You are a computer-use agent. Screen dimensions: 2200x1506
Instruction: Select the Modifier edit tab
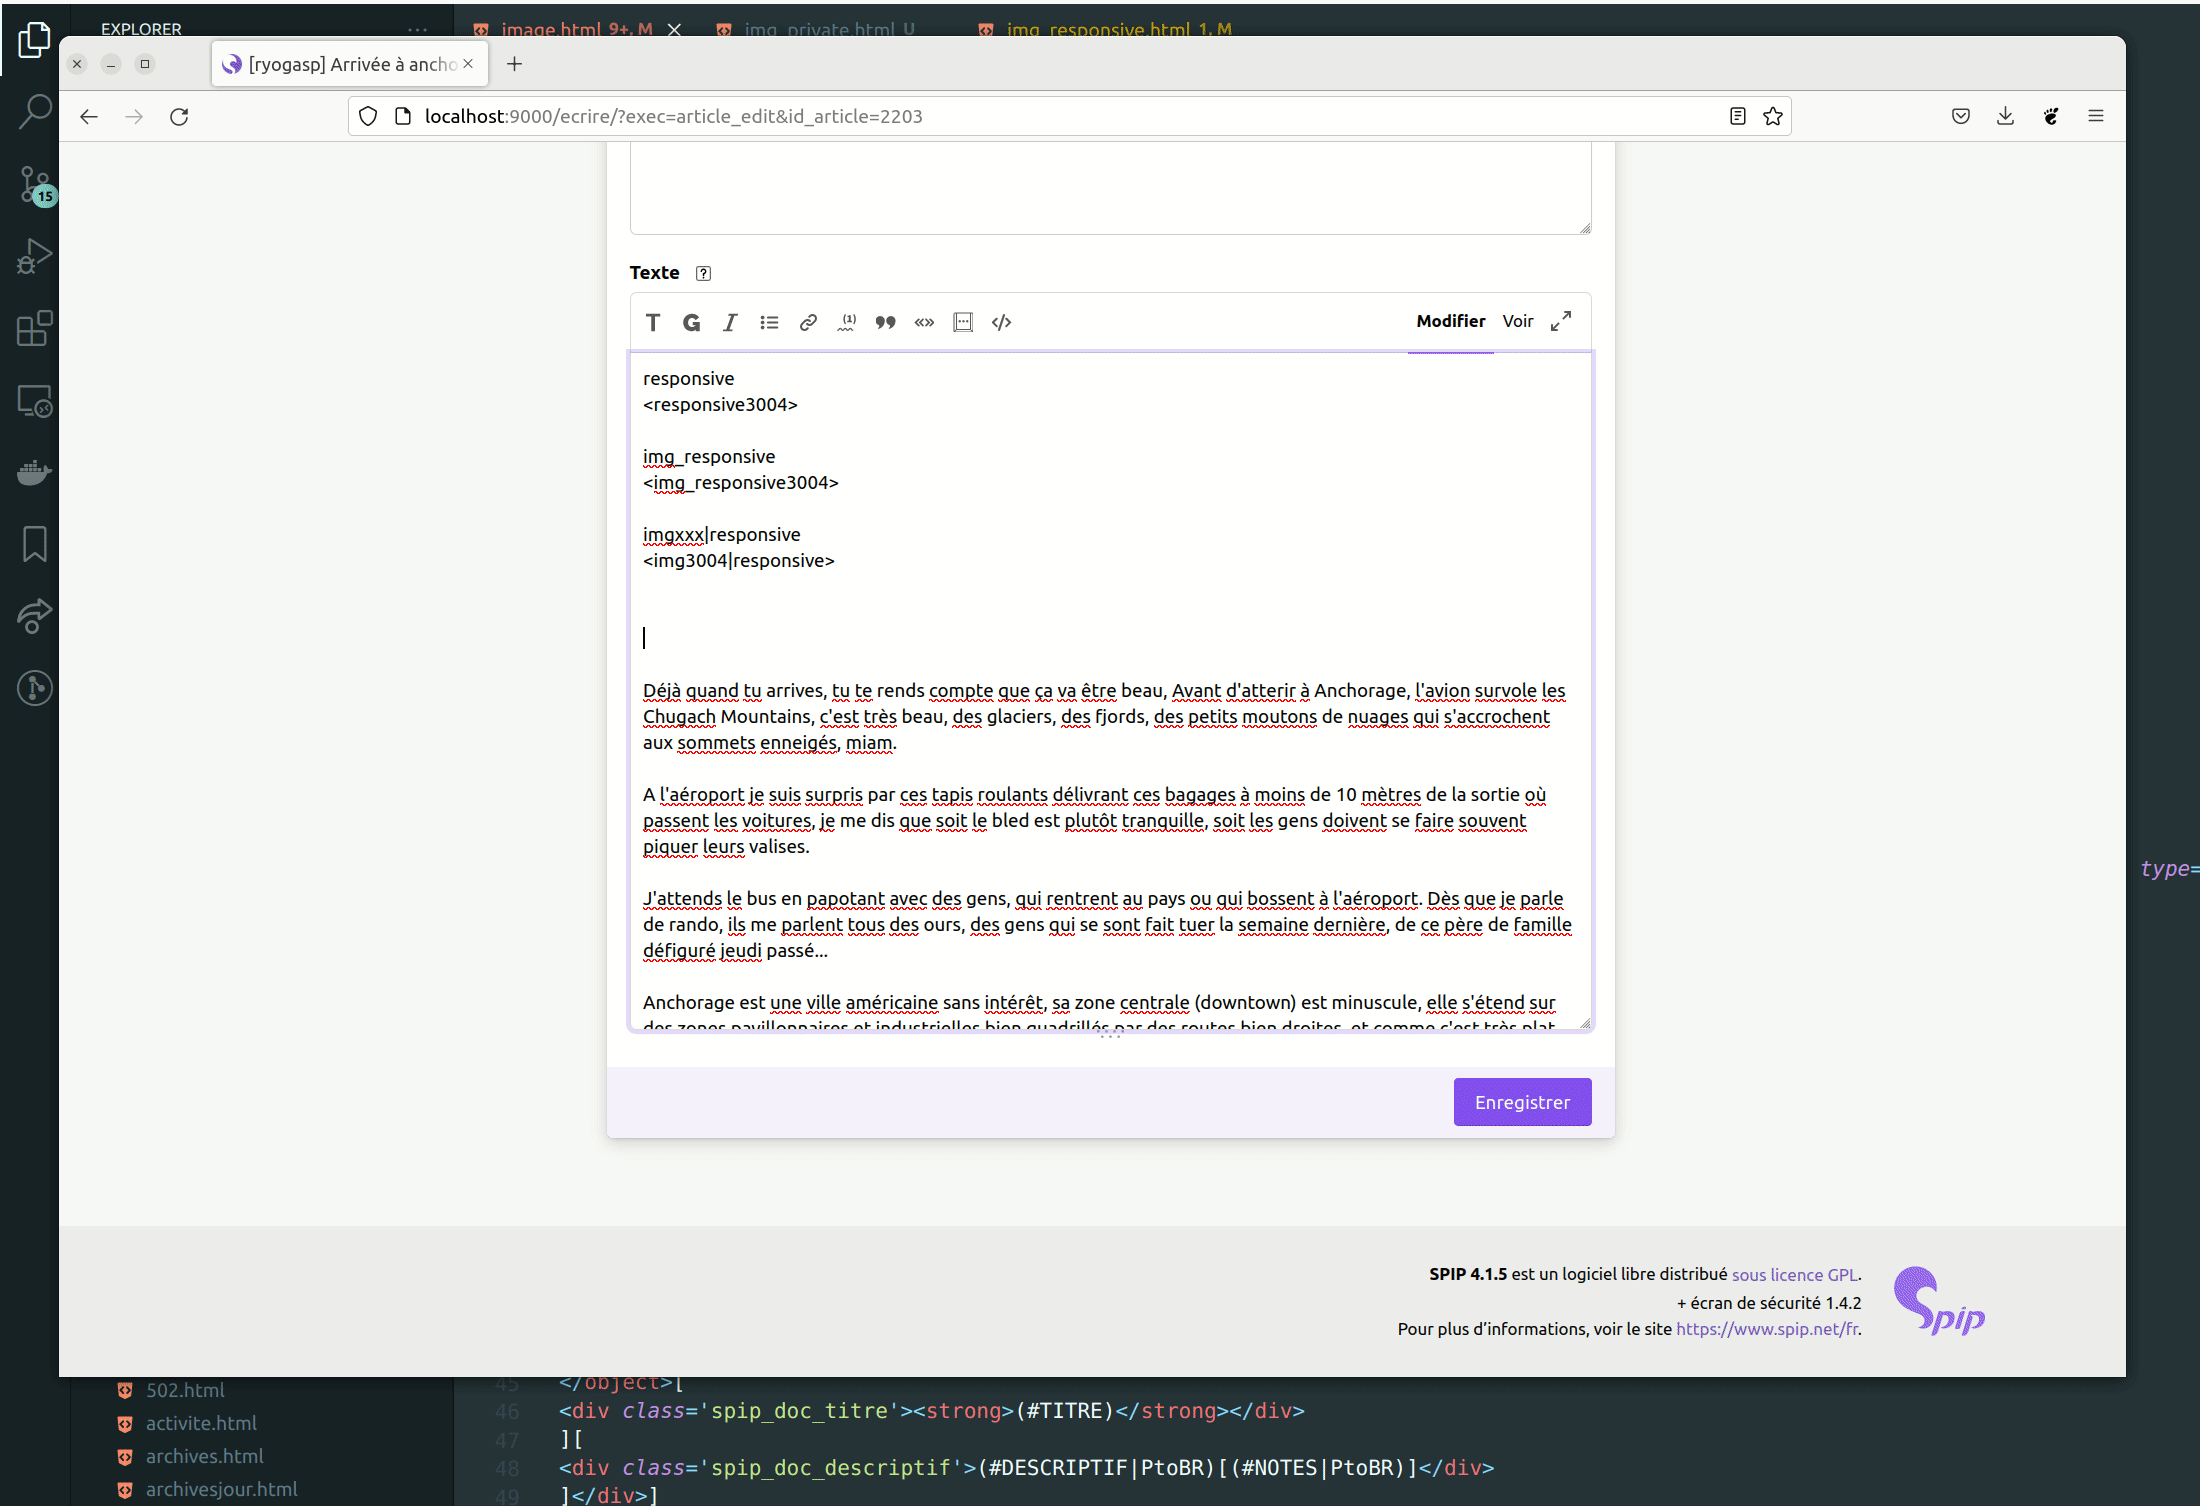(1450, 321)
